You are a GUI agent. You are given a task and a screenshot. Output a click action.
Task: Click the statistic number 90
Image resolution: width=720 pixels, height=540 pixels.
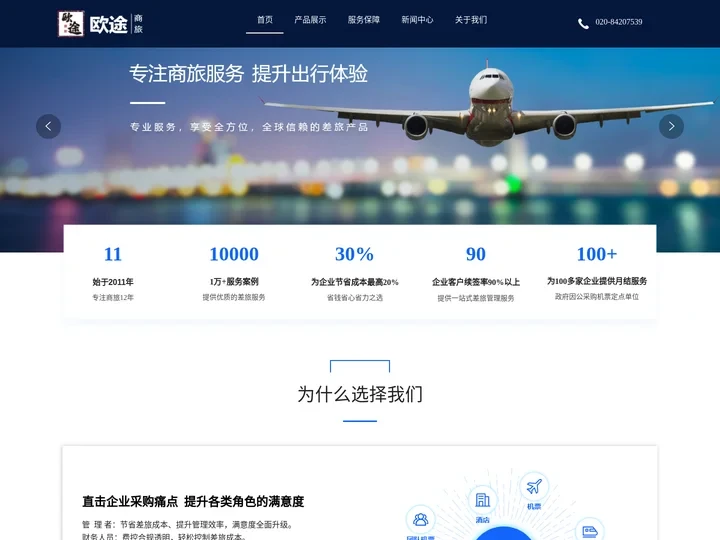click(476, 254)
